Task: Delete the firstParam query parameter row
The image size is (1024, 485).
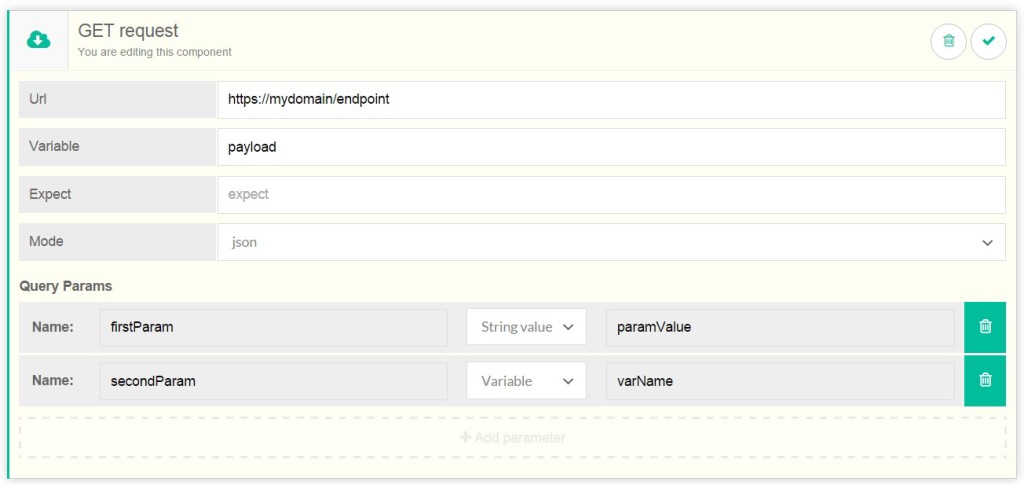Action: pyautogui.click(x=984, y=327)
